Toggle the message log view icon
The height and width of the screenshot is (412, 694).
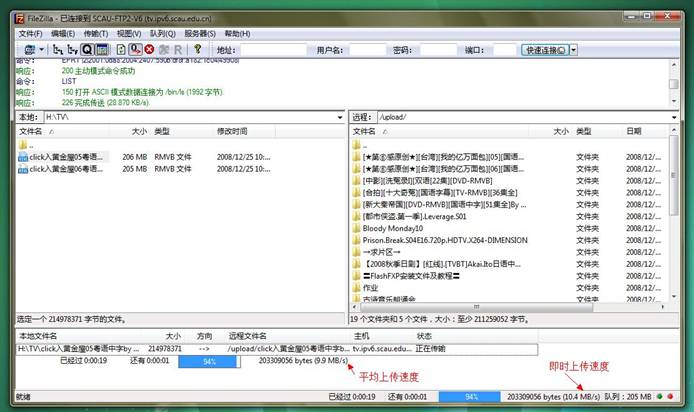[x=102, y=50]
